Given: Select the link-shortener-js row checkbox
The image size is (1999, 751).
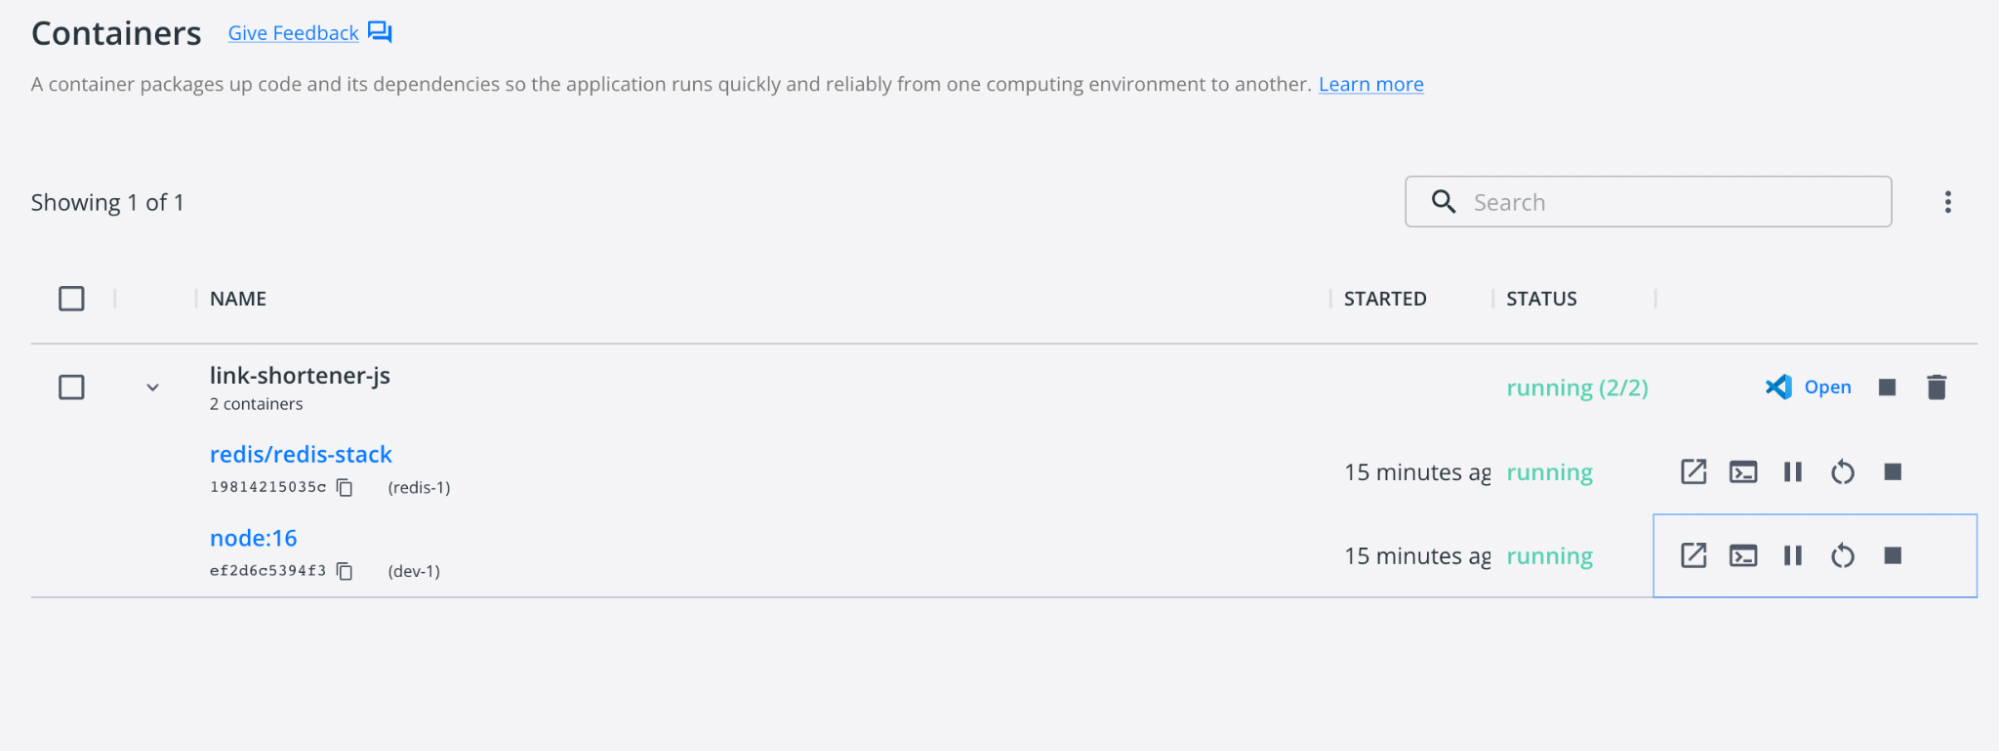Looking at the screenshot, I should [71, 387].
